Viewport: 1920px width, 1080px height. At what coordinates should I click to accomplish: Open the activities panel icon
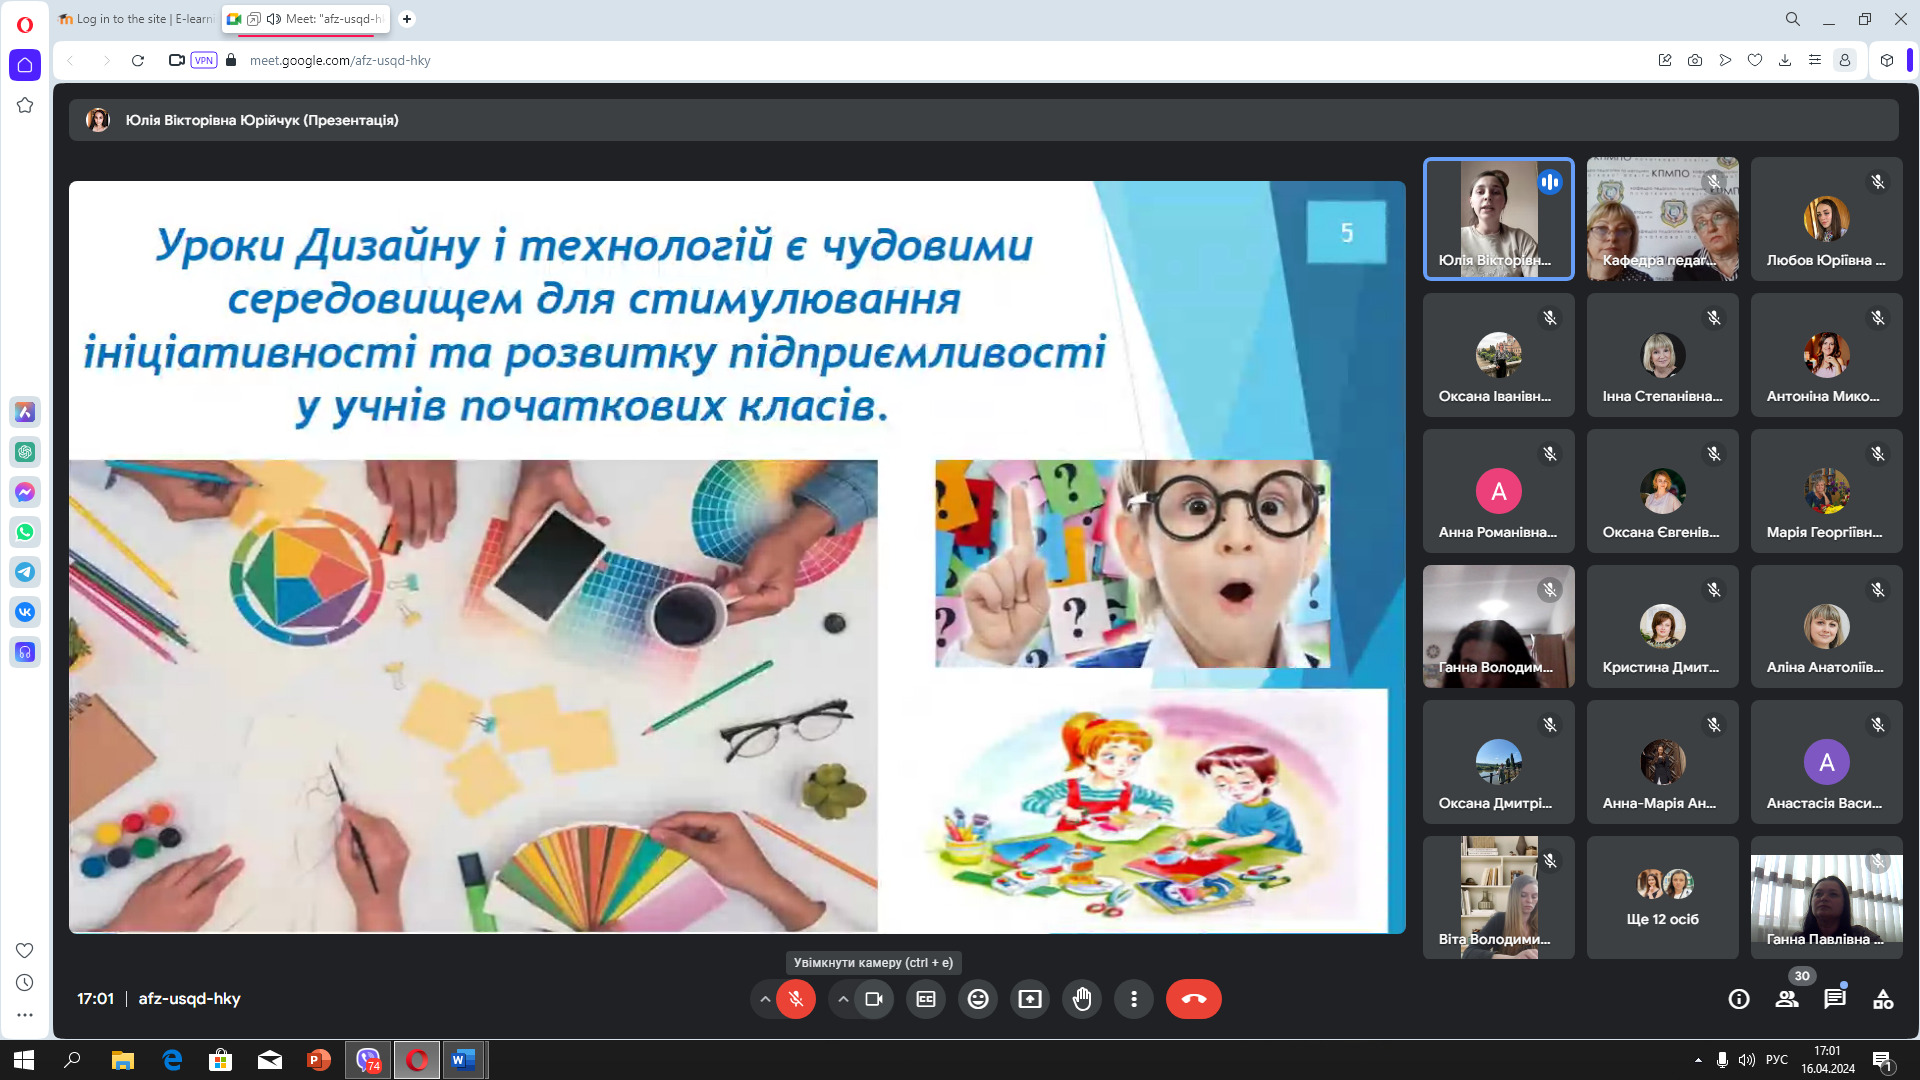tap(1883, 999)
